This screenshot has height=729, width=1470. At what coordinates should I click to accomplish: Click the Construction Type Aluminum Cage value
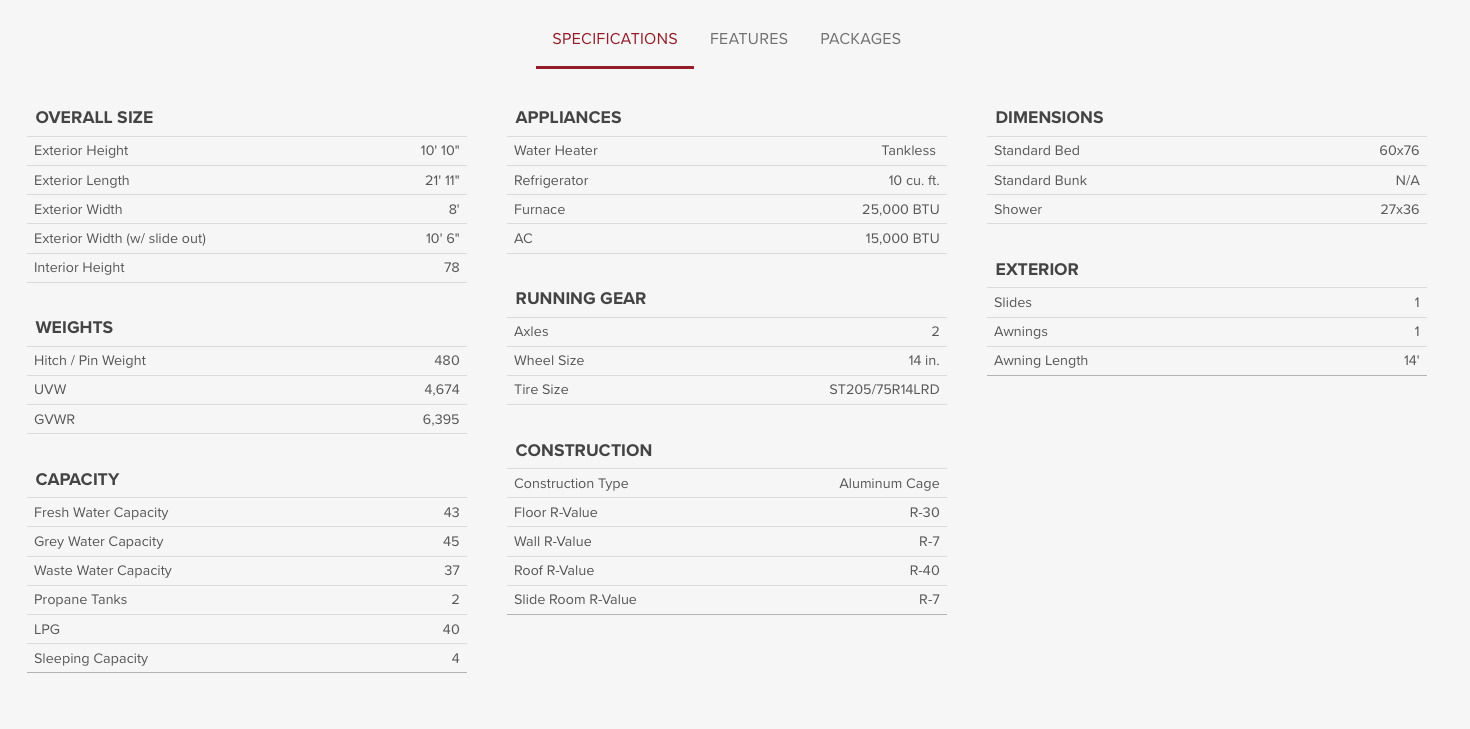pyautogui.click(x=889, y=484)
